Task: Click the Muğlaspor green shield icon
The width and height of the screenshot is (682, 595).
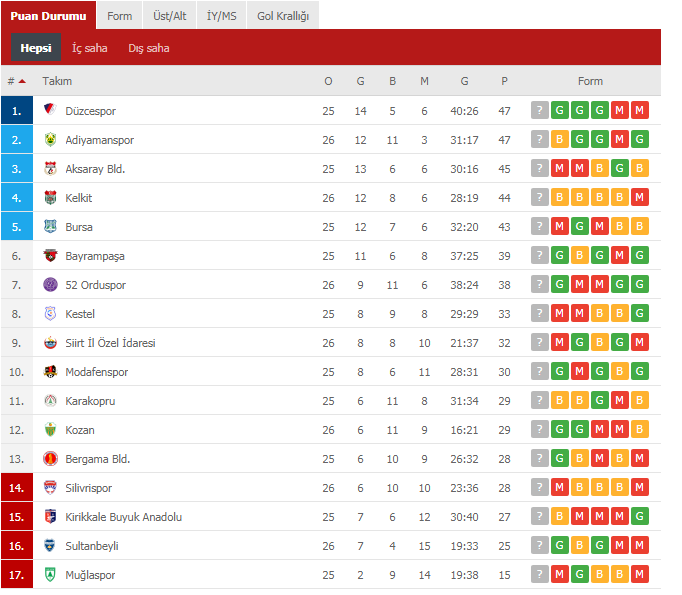Action: (x=50, y=575)
